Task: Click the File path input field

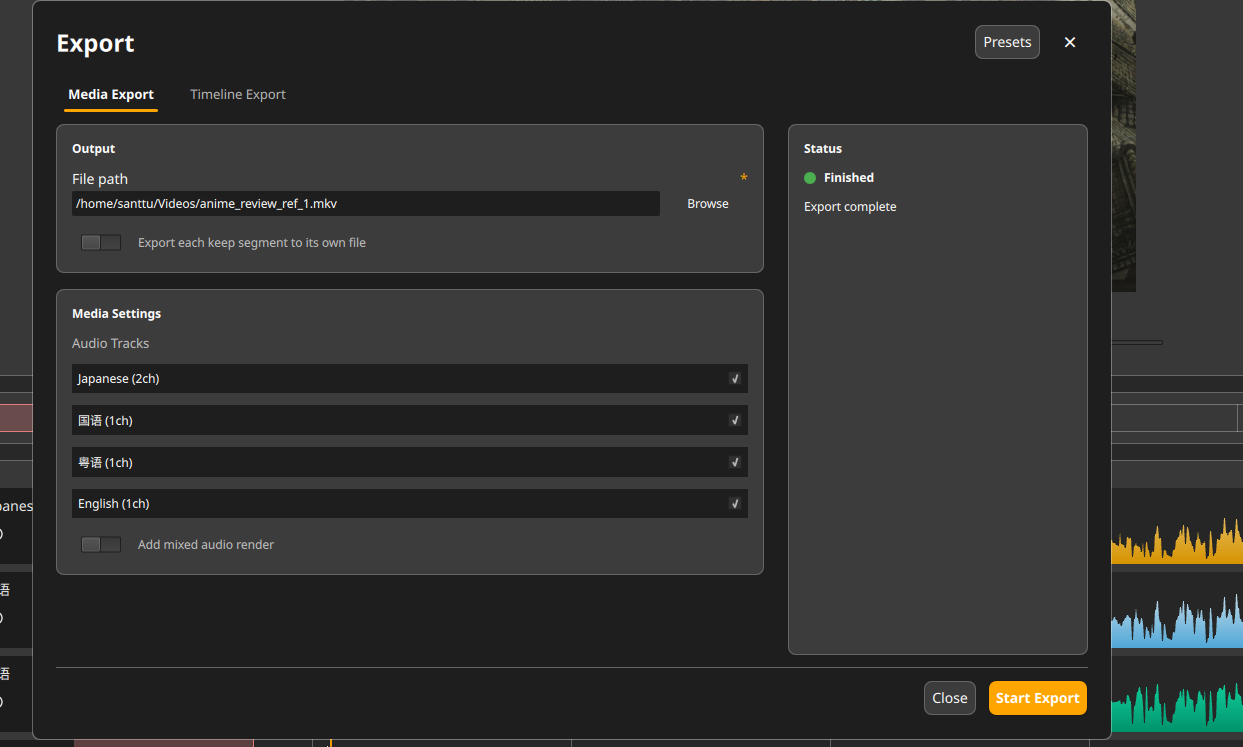Action: point(365,204)
